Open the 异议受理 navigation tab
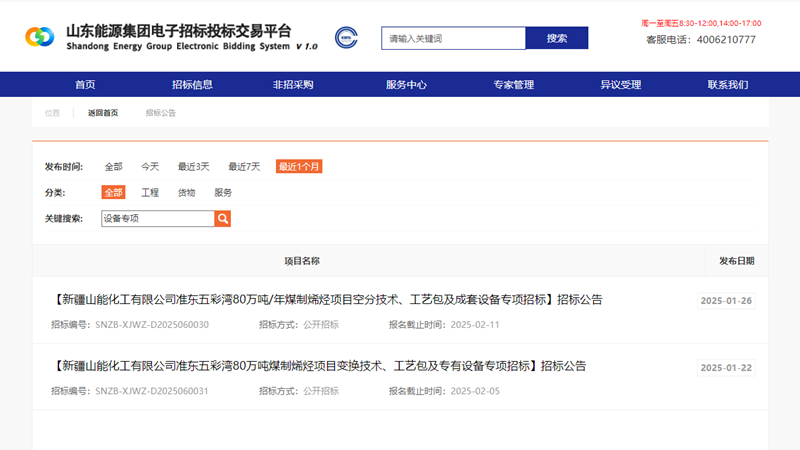 621,85
